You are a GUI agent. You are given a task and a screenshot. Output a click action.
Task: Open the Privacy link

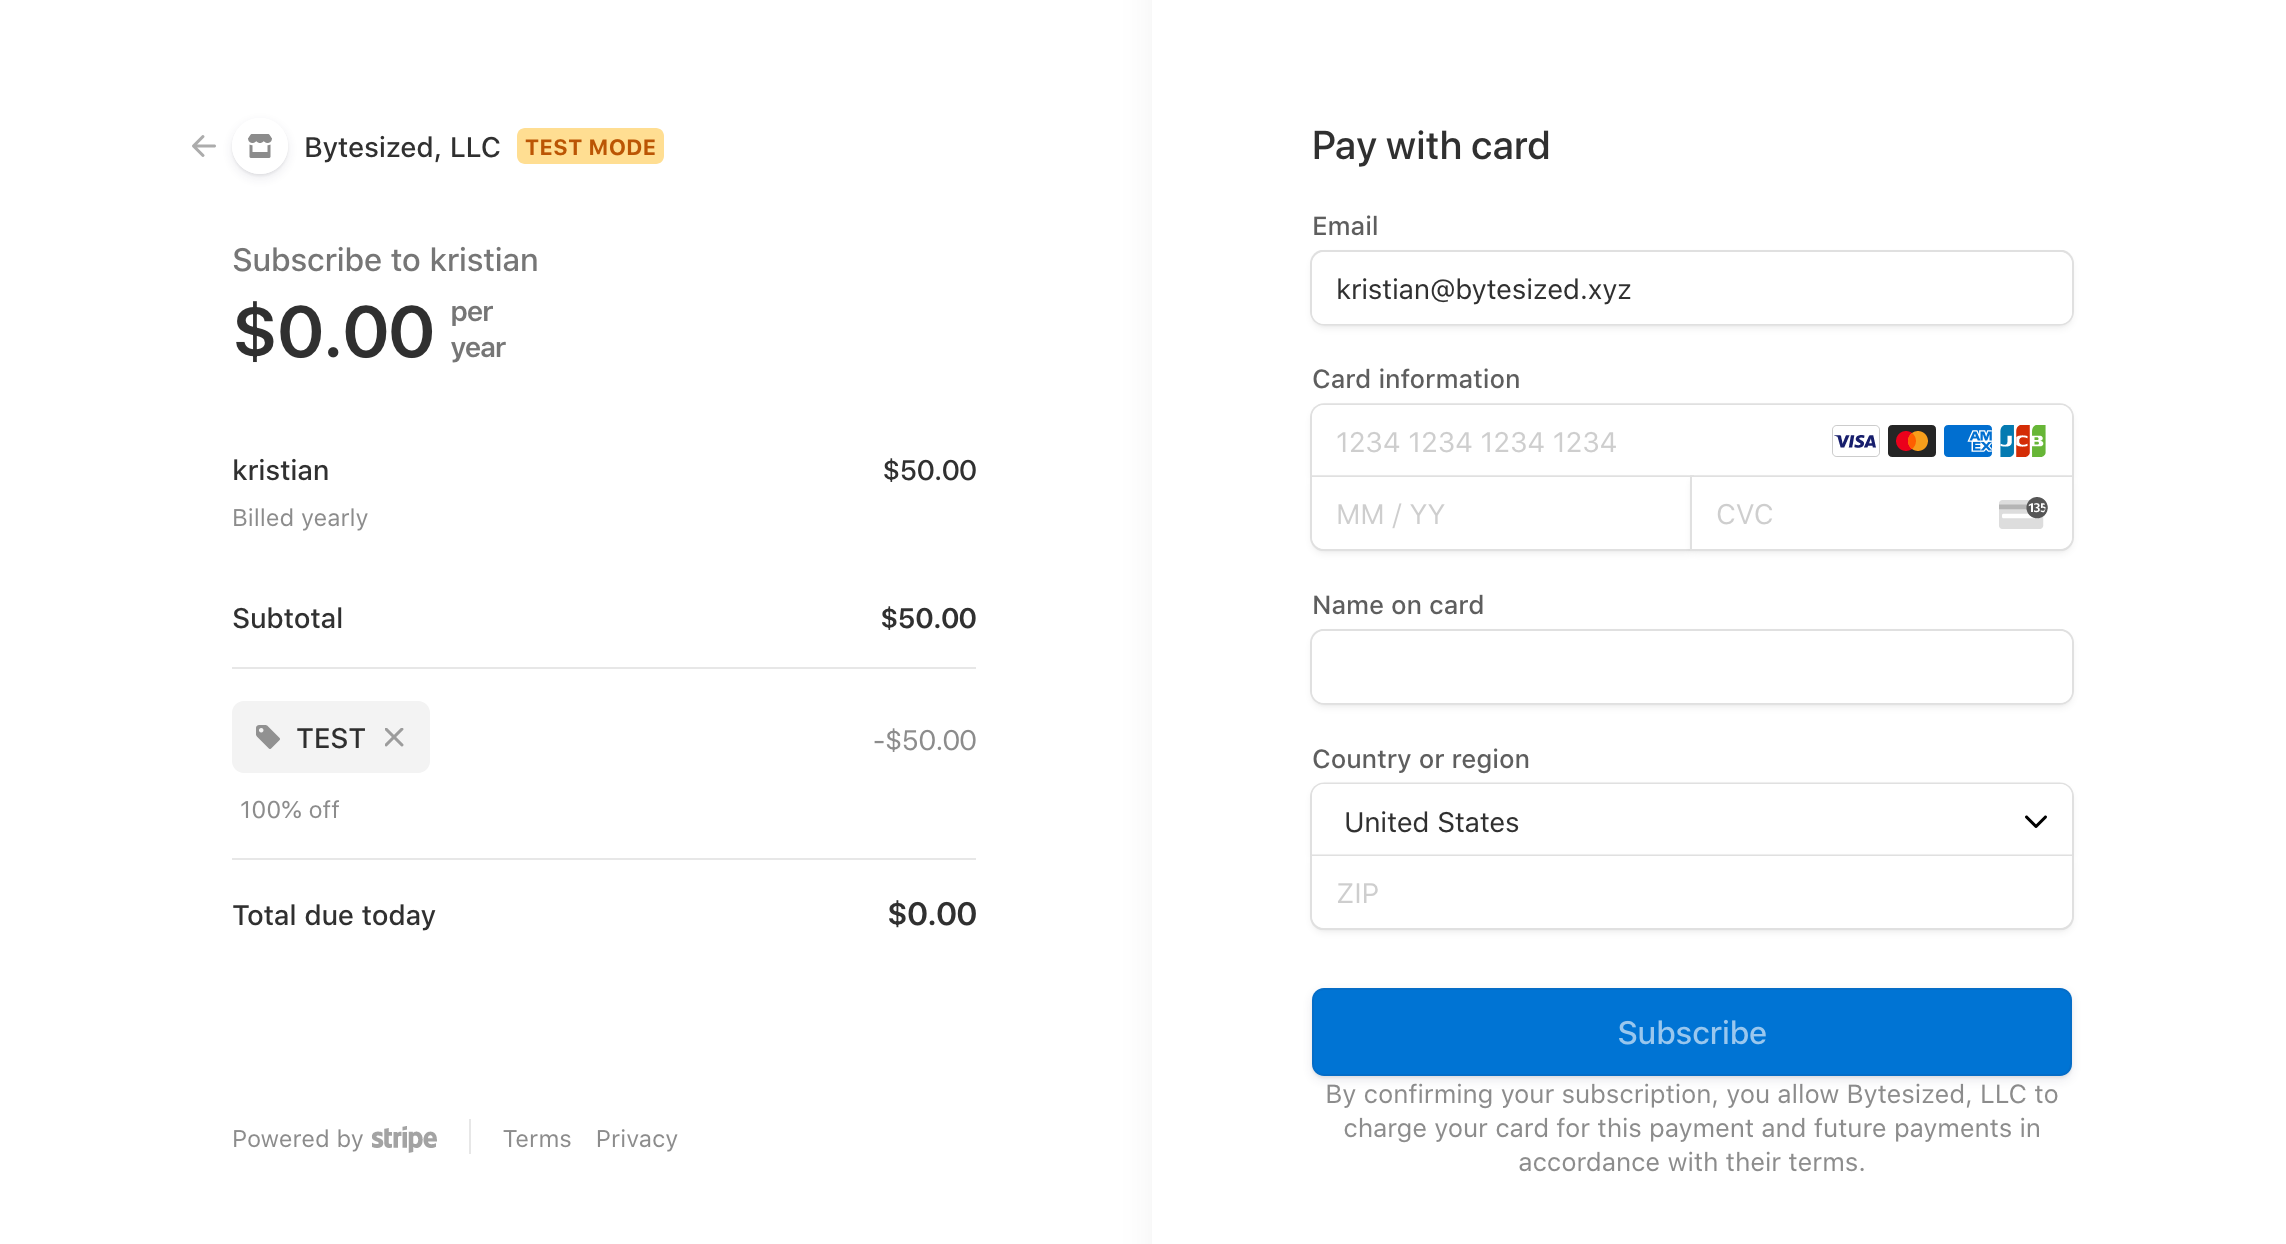pyautogui.click(x=637, y=1139)
